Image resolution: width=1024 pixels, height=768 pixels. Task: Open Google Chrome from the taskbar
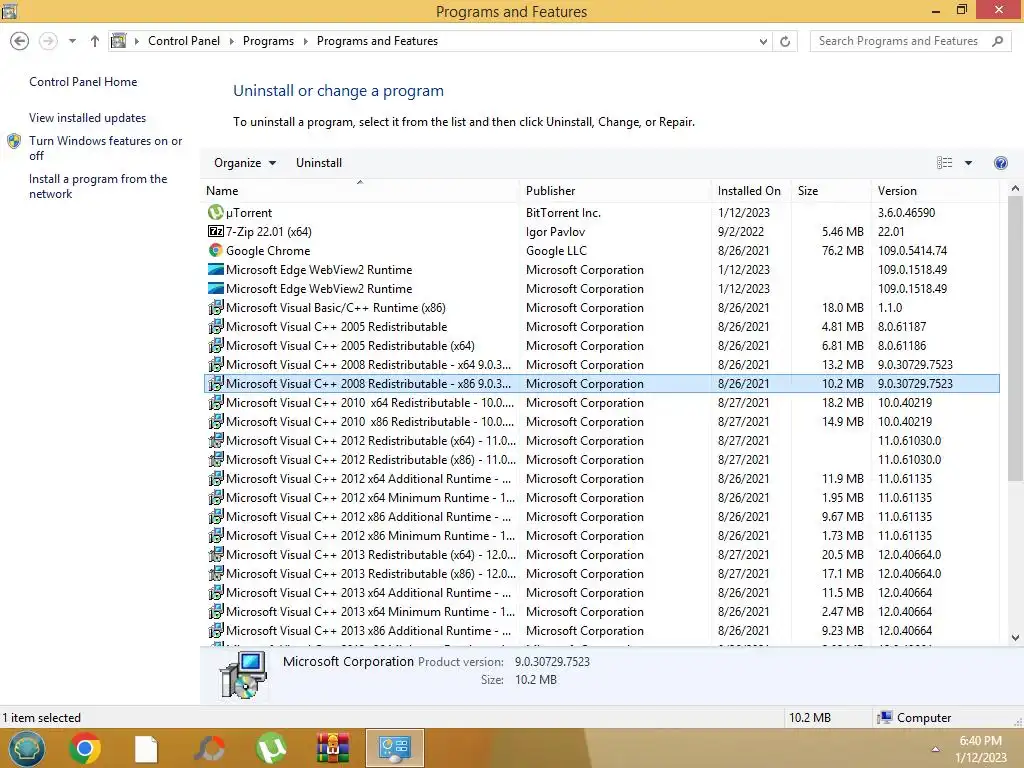click(85, 748)
